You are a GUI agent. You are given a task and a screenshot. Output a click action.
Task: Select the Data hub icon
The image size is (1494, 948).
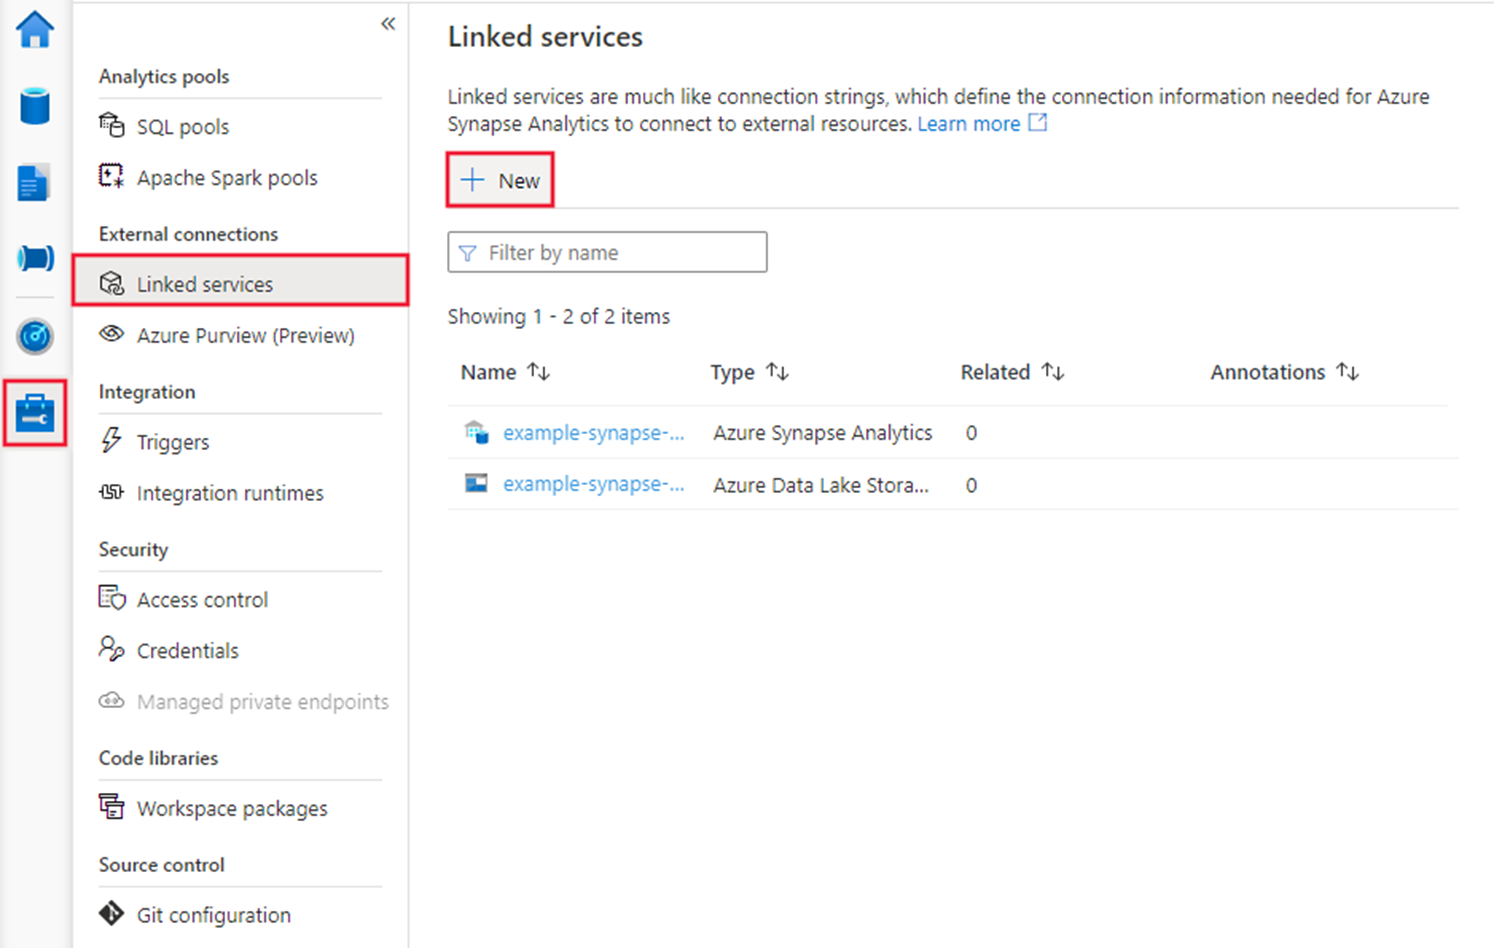34,106
